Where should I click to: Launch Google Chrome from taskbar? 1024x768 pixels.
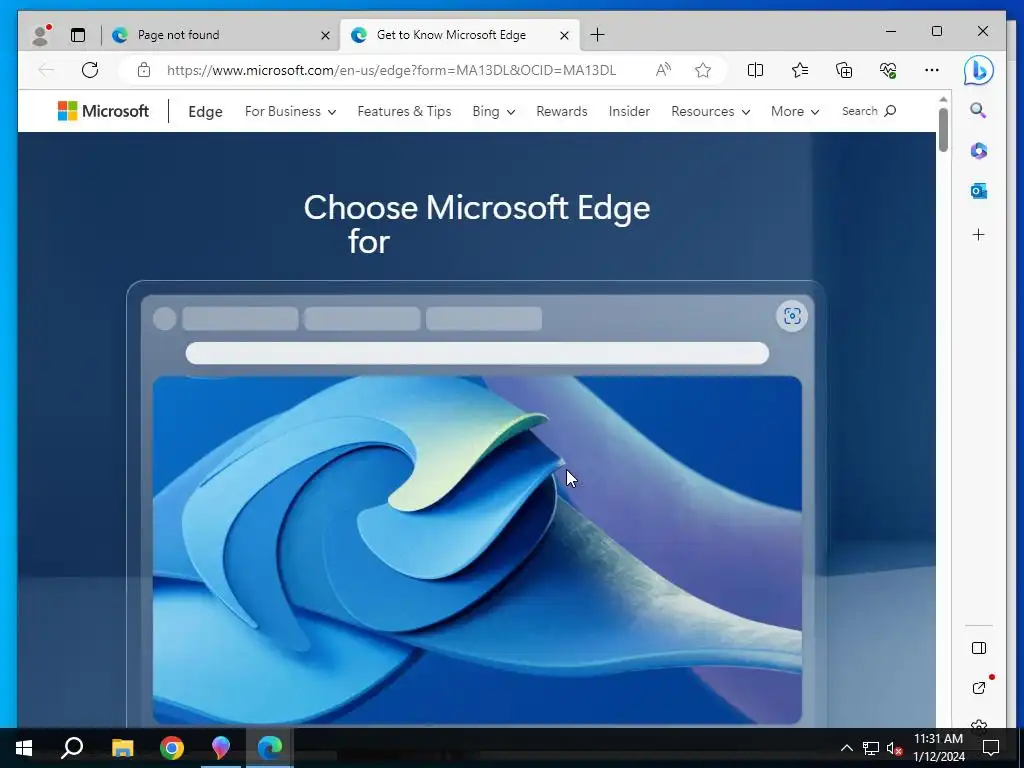172,748
